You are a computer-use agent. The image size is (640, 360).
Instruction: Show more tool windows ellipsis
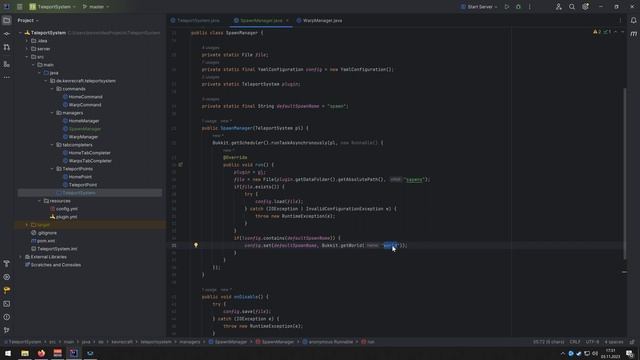pos(7,77)
